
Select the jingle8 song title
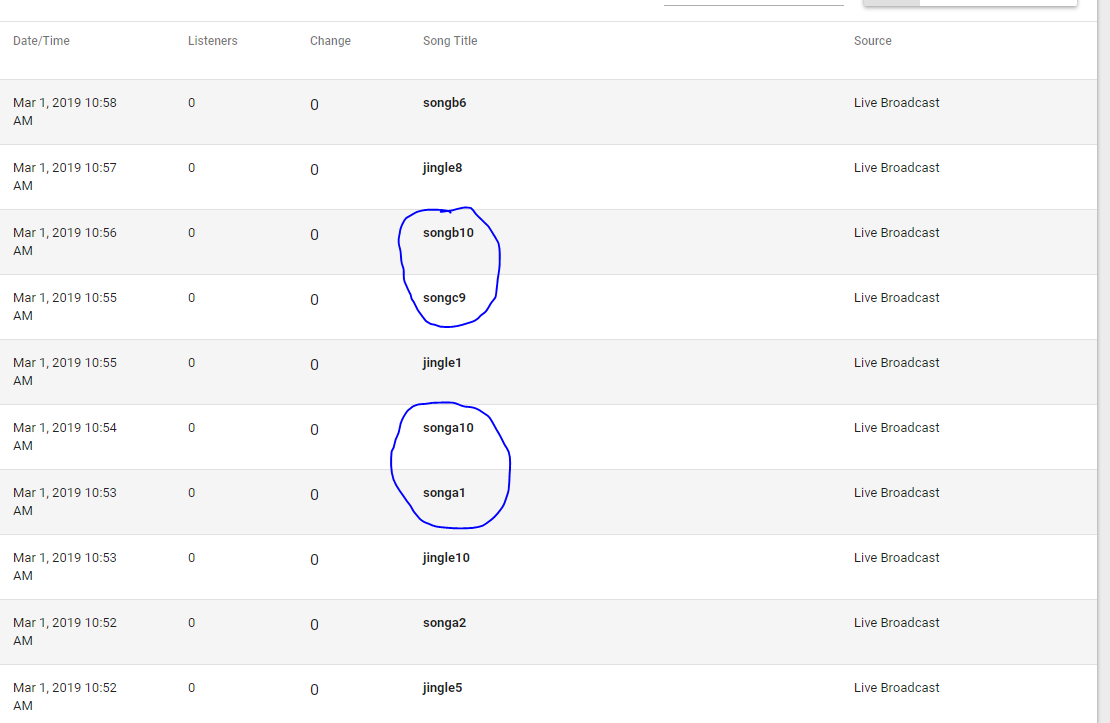[x=442, y=168]
